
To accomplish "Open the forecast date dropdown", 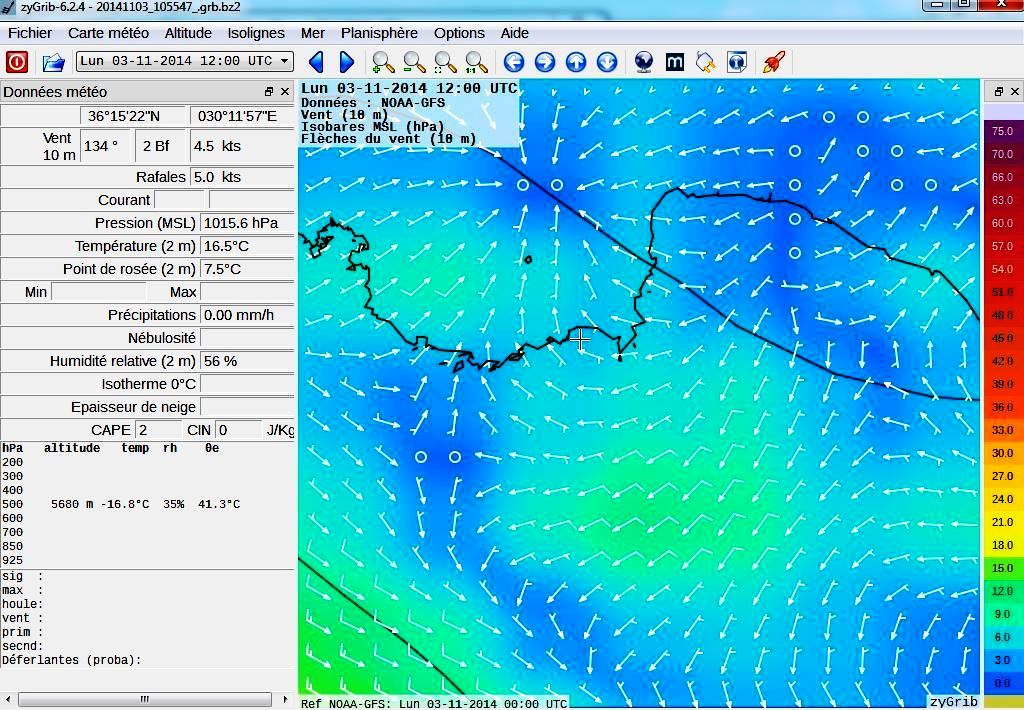I will [185, 61].
